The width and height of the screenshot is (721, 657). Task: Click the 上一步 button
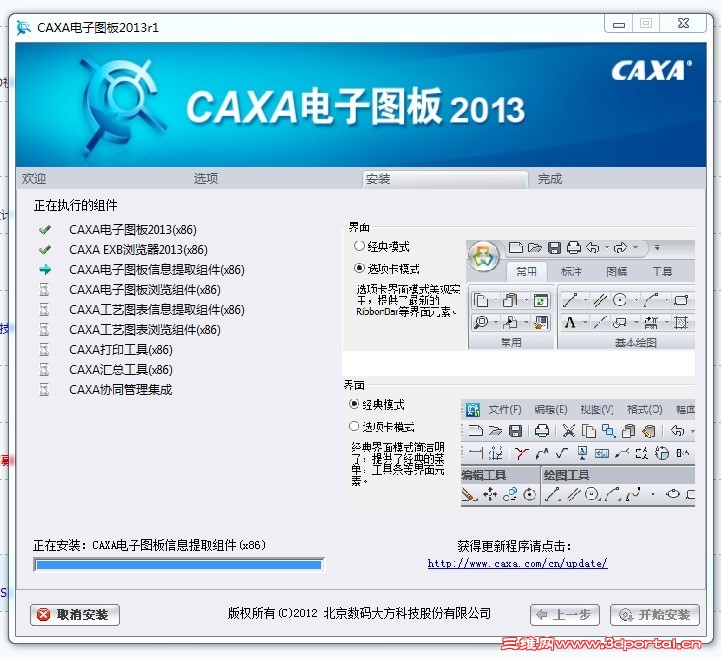point(565,615)
